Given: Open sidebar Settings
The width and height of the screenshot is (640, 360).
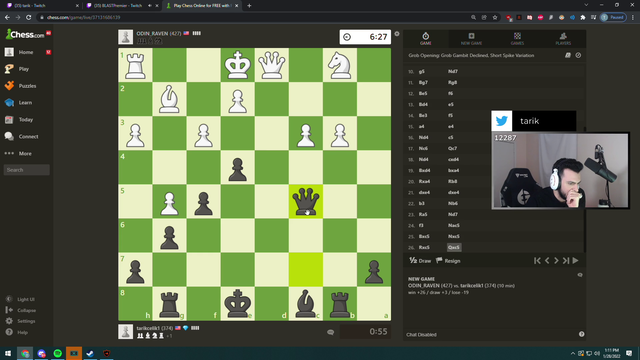Looking at the screenshot, I should click(26, 321).
